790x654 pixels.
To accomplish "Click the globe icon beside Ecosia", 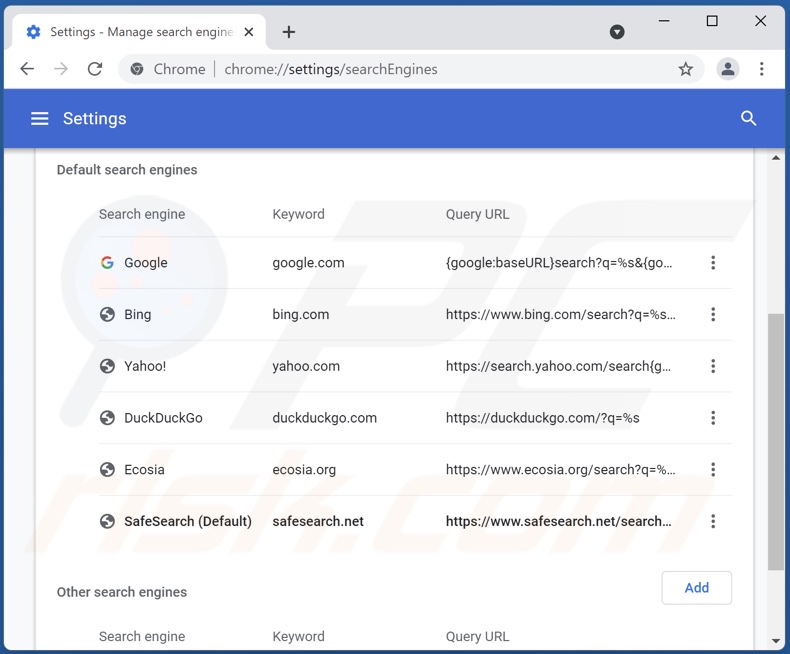I will pos(107,470).
